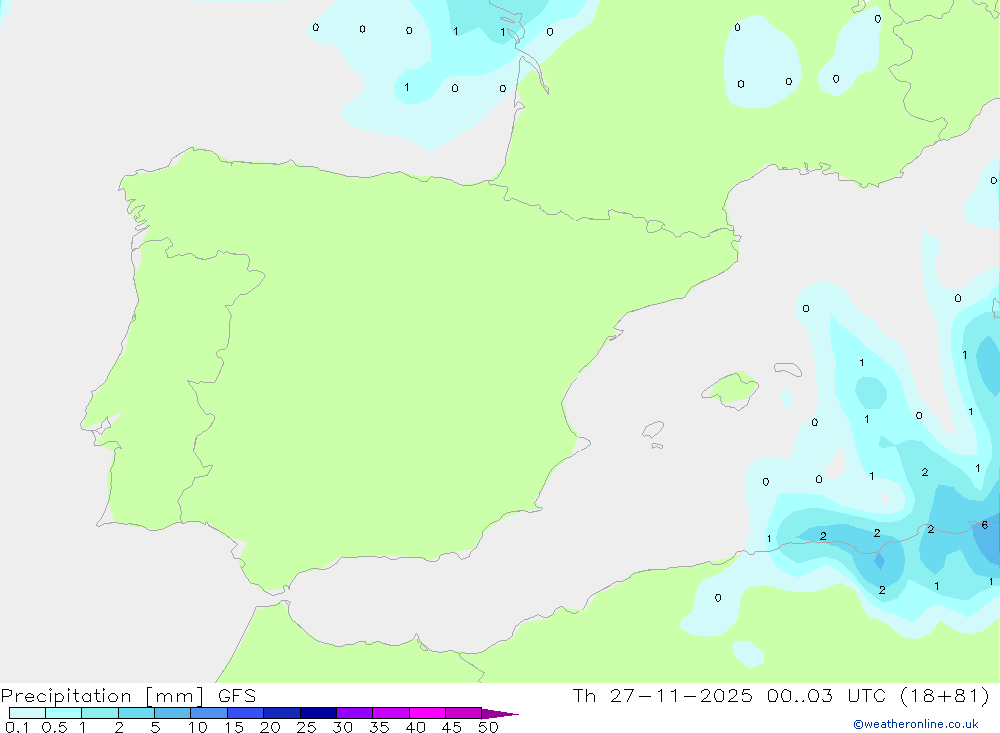Click the "6" precipitation value on the map

point(985,525)
